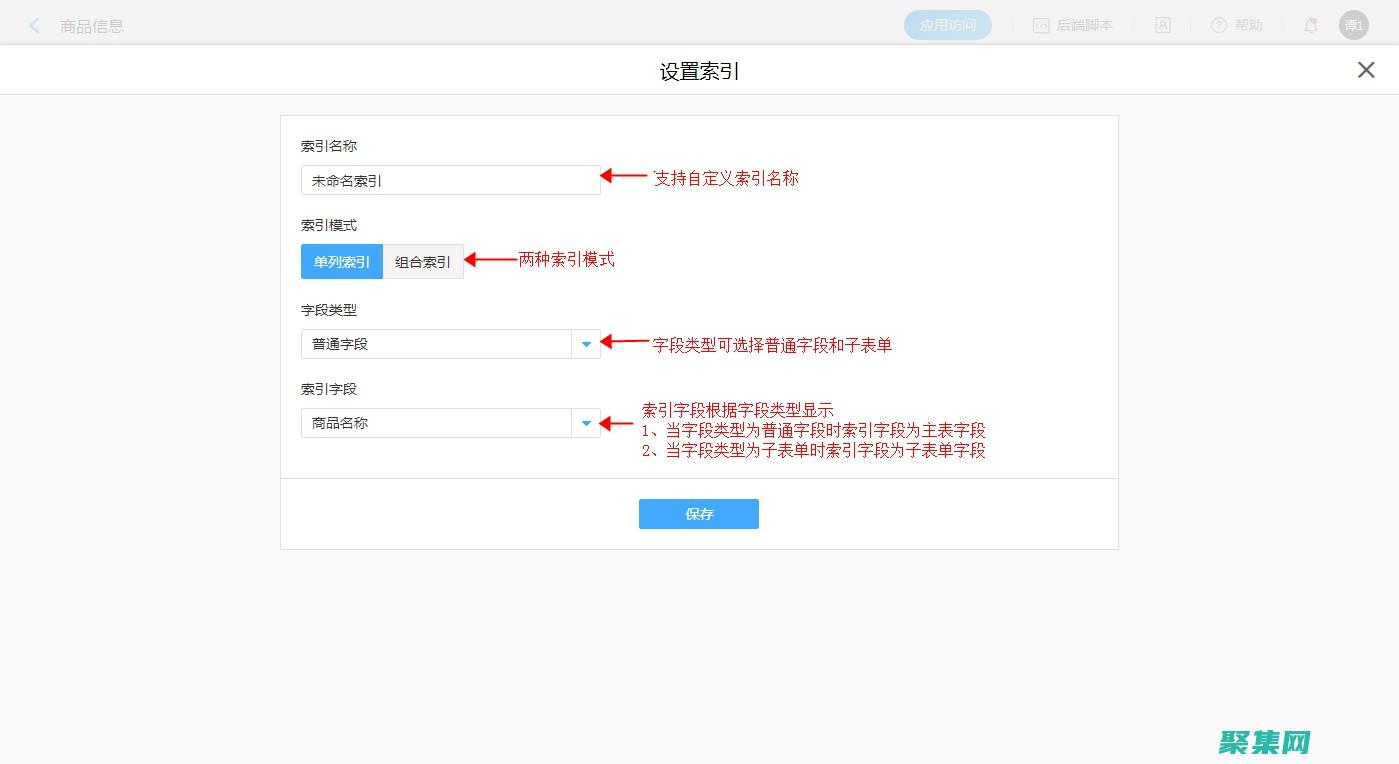
Task: Open the 后端脚本 code script panel
Action: point(1075,25)
